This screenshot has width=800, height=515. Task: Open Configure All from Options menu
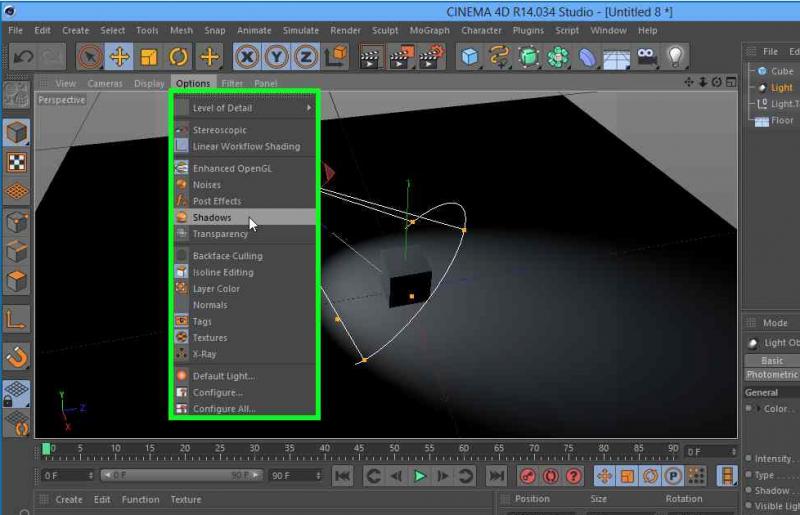pyautogui.click(x=244, y=409)
